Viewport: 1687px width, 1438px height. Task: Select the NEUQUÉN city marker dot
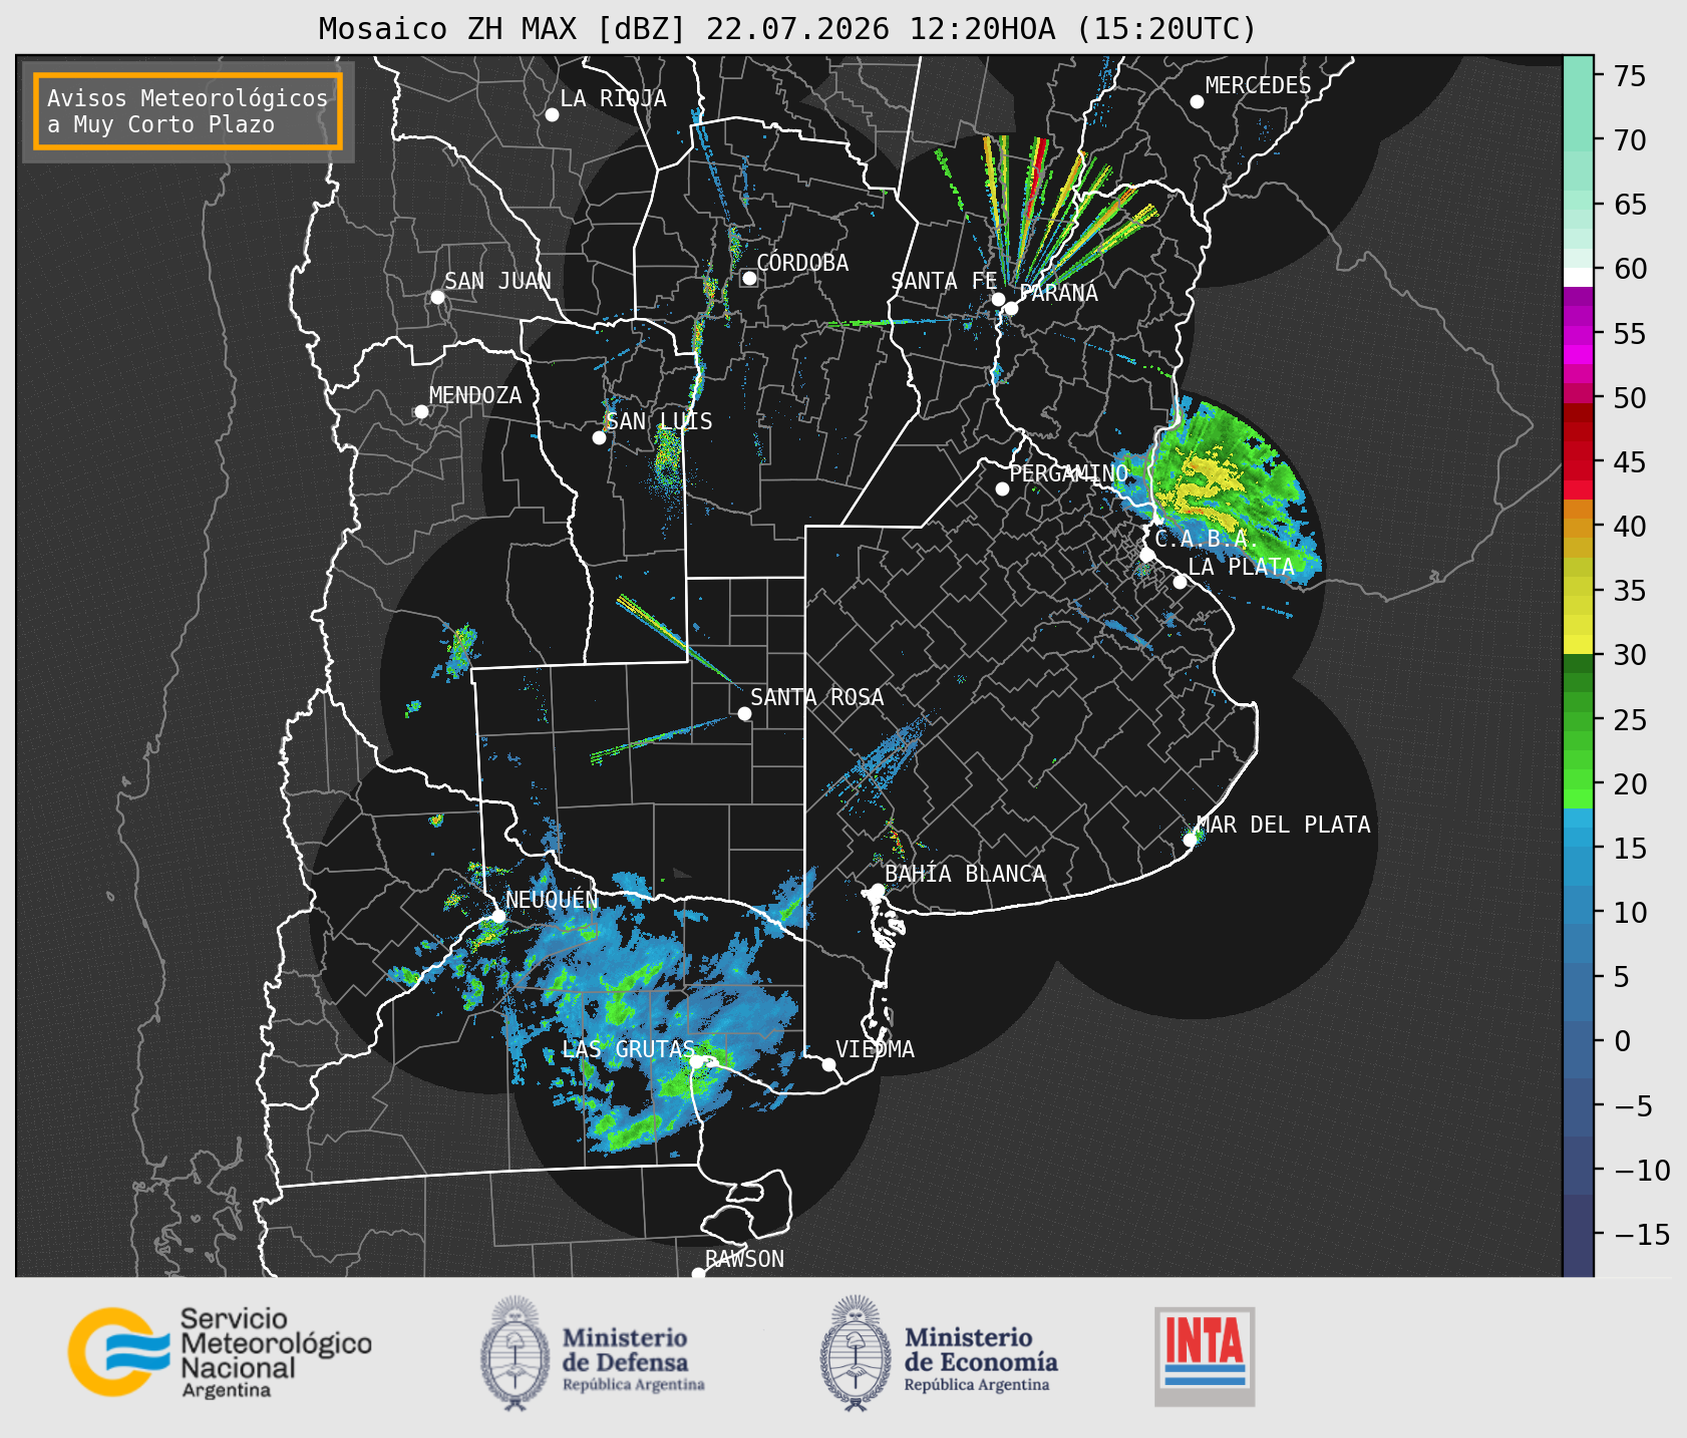pyautogui.click(x=498, y=915)
